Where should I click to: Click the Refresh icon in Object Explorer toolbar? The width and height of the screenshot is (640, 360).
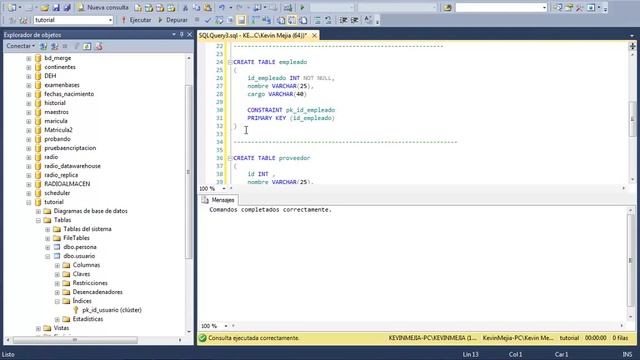point(87,47)
